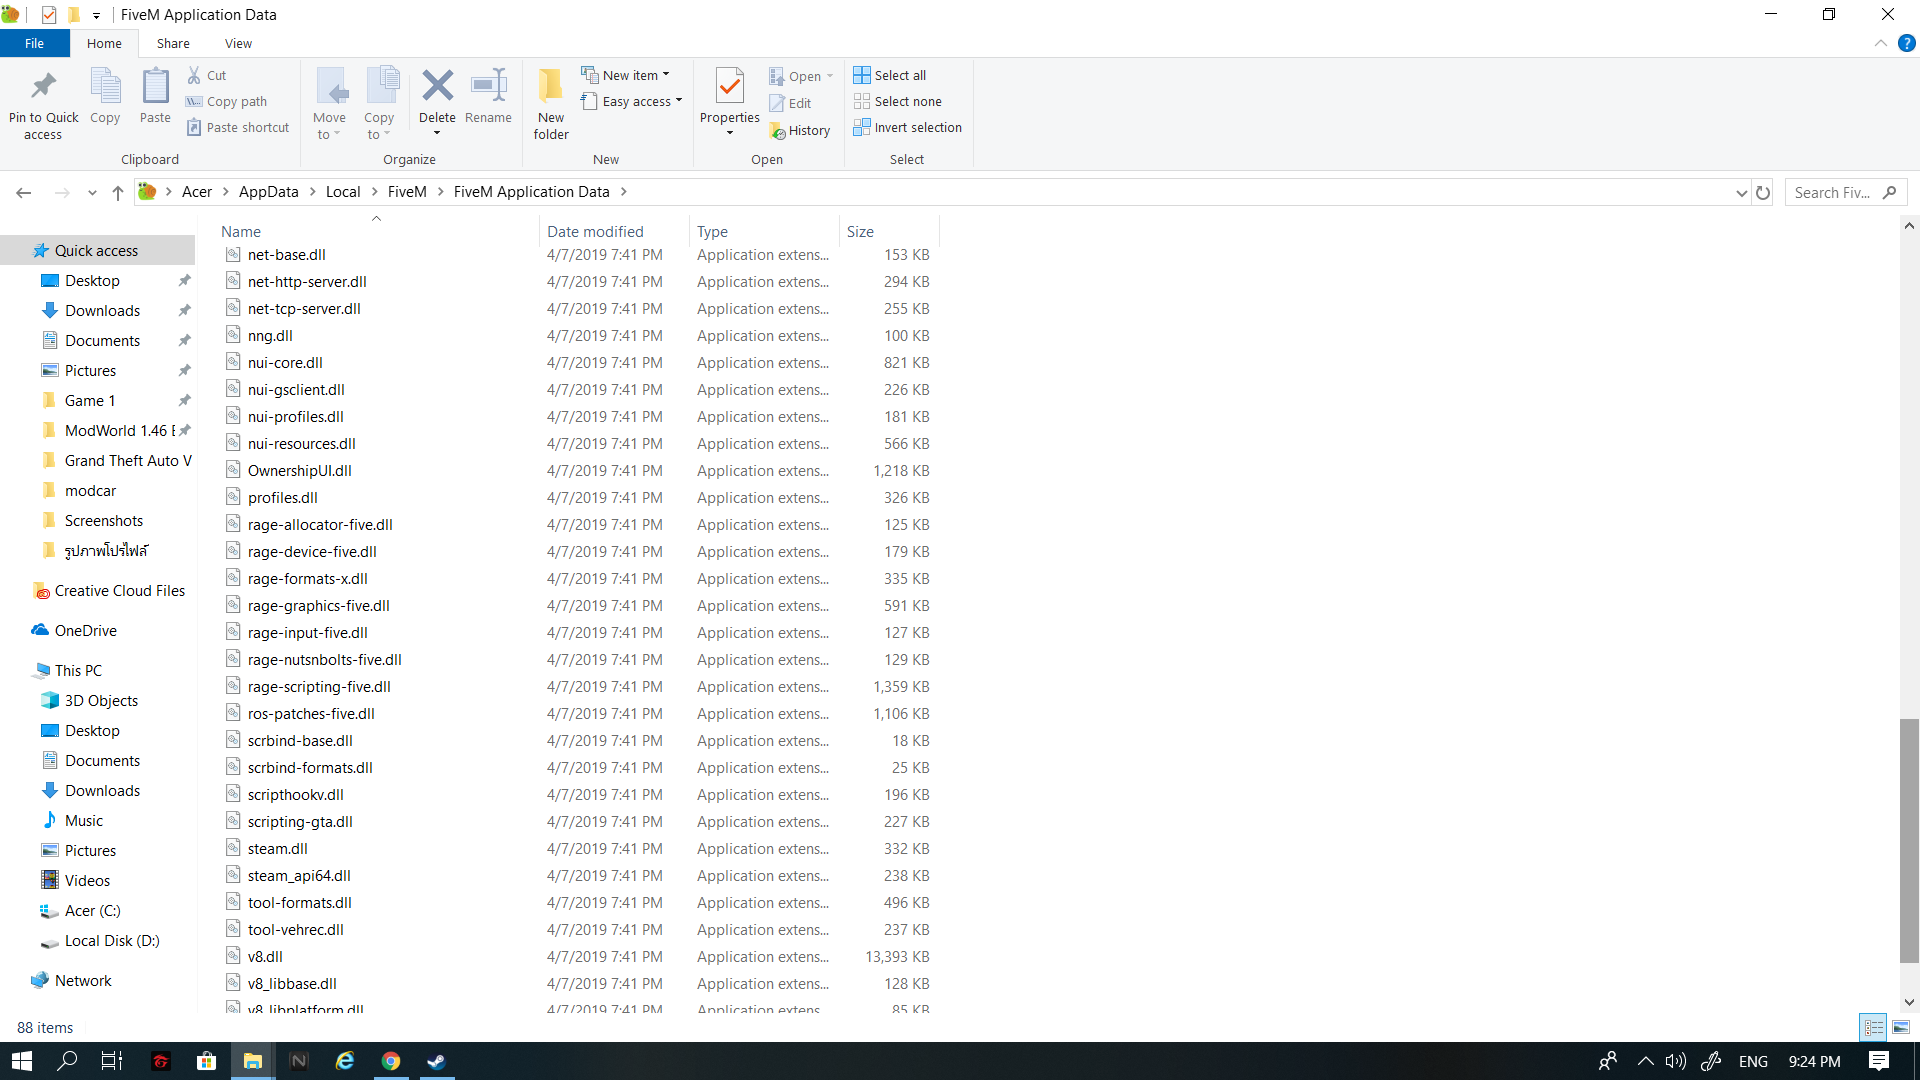Click the Delete red X icon
Image resolution: width=1920 pixels, height=1080 pixels.
(x=437, y=86)
